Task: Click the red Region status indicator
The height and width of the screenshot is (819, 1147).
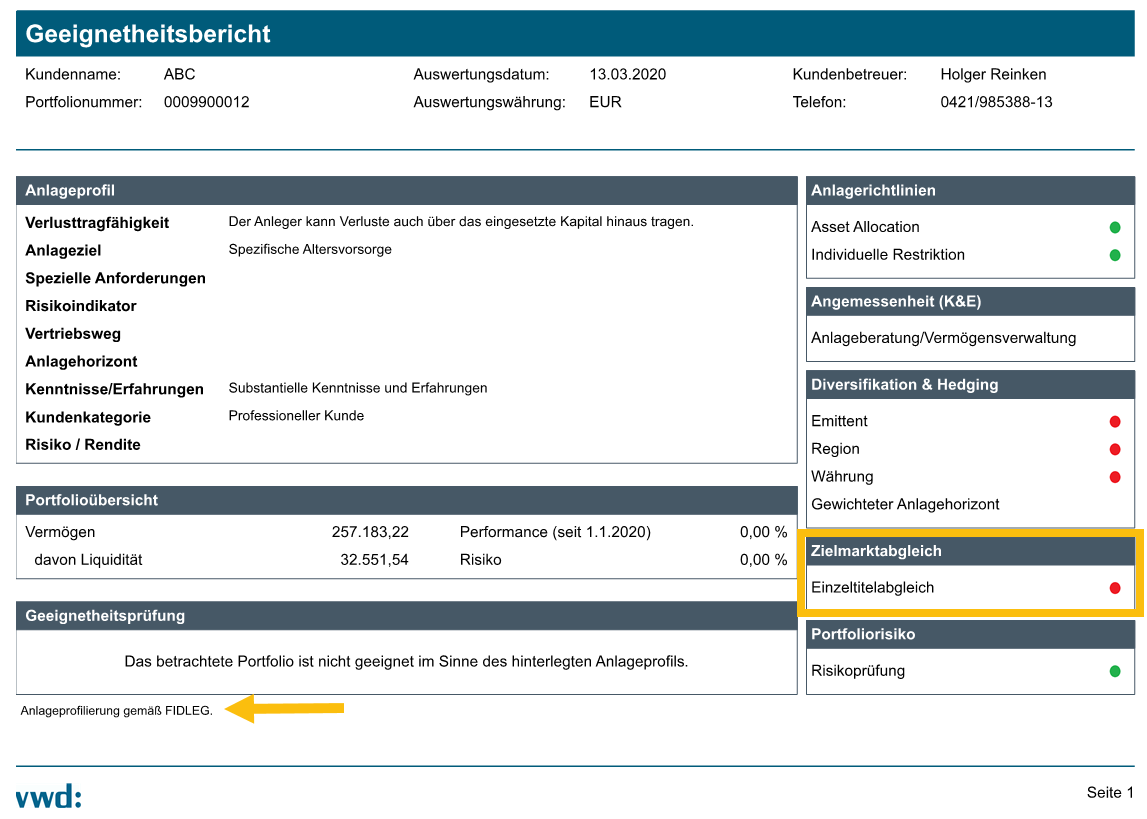Action: pyautogui.click(x=1115, y=450)
